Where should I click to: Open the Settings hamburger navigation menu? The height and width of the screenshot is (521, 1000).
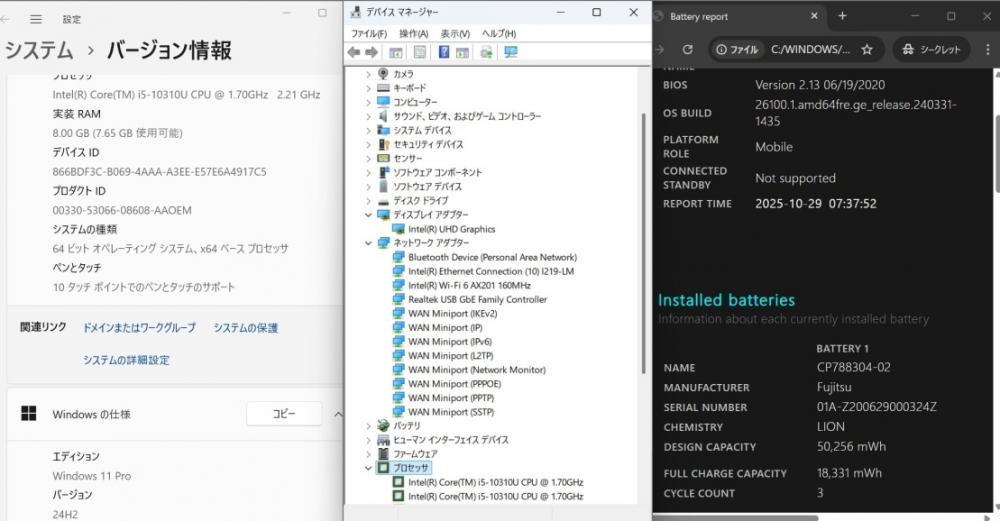(36, 19)
